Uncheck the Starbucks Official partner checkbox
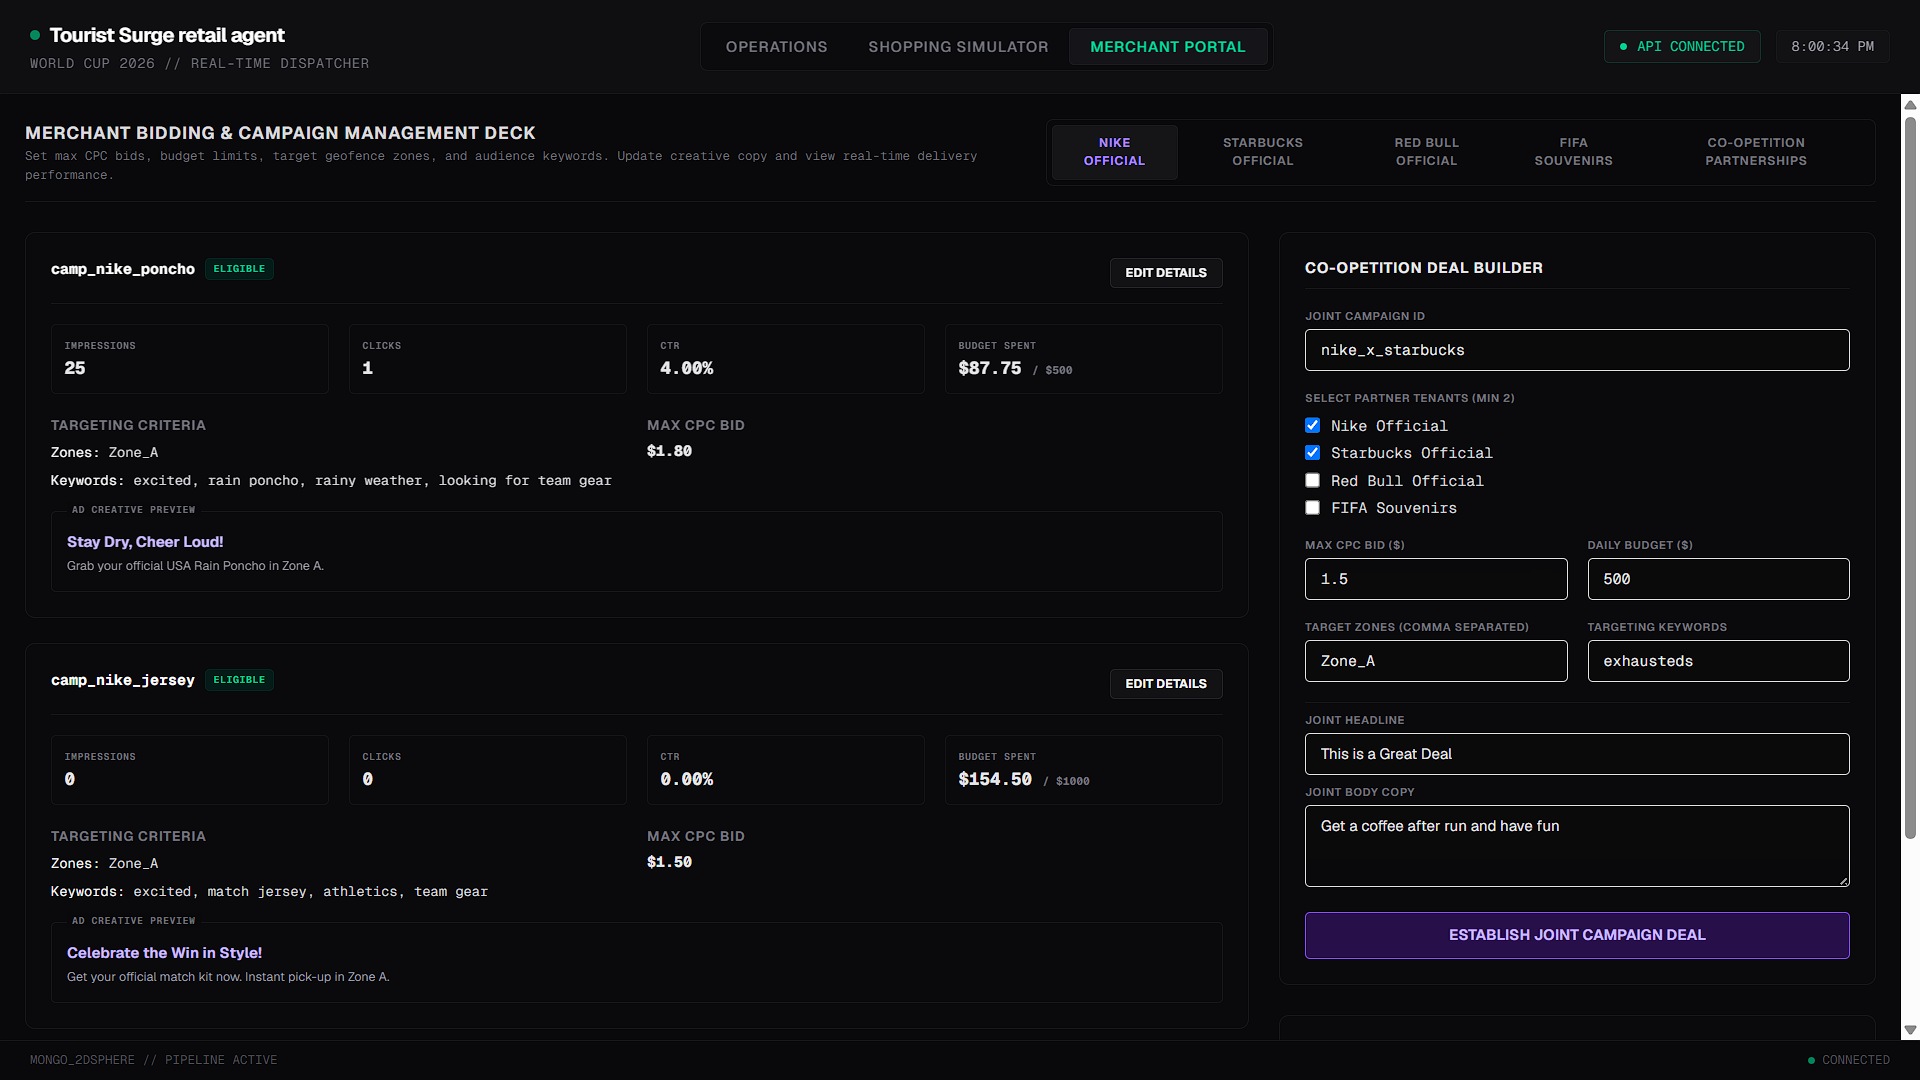This screenshot has width=1920, height=1080. 1312,452
